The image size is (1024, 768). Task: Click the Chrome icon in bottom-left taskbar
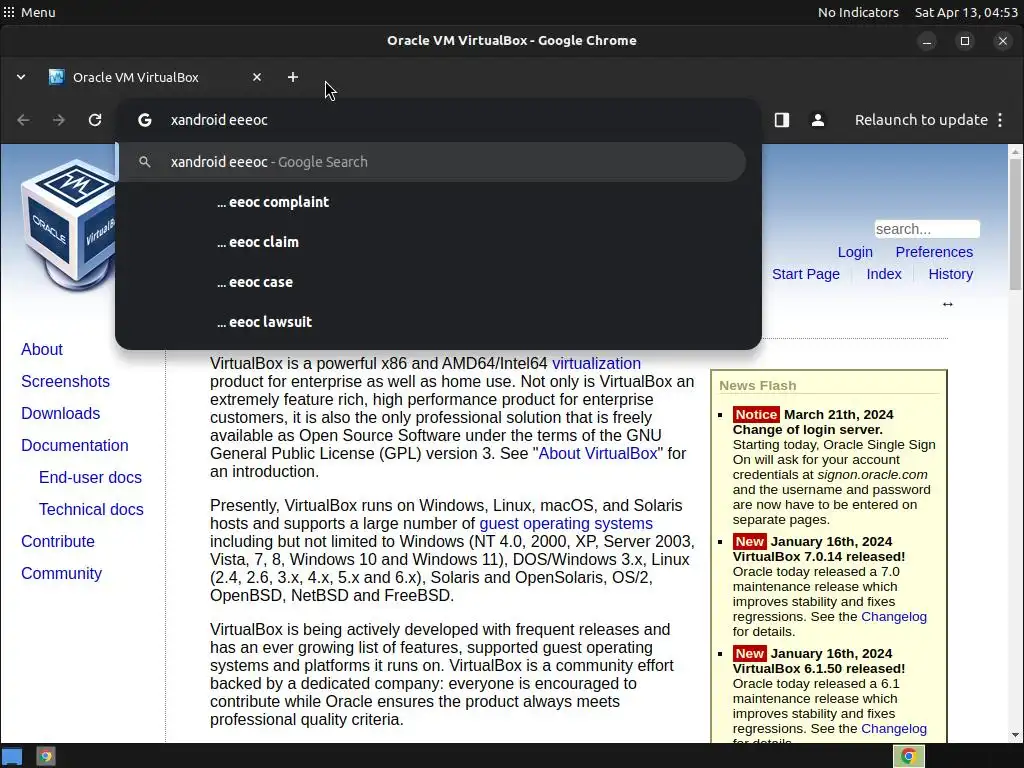point(45,756)
